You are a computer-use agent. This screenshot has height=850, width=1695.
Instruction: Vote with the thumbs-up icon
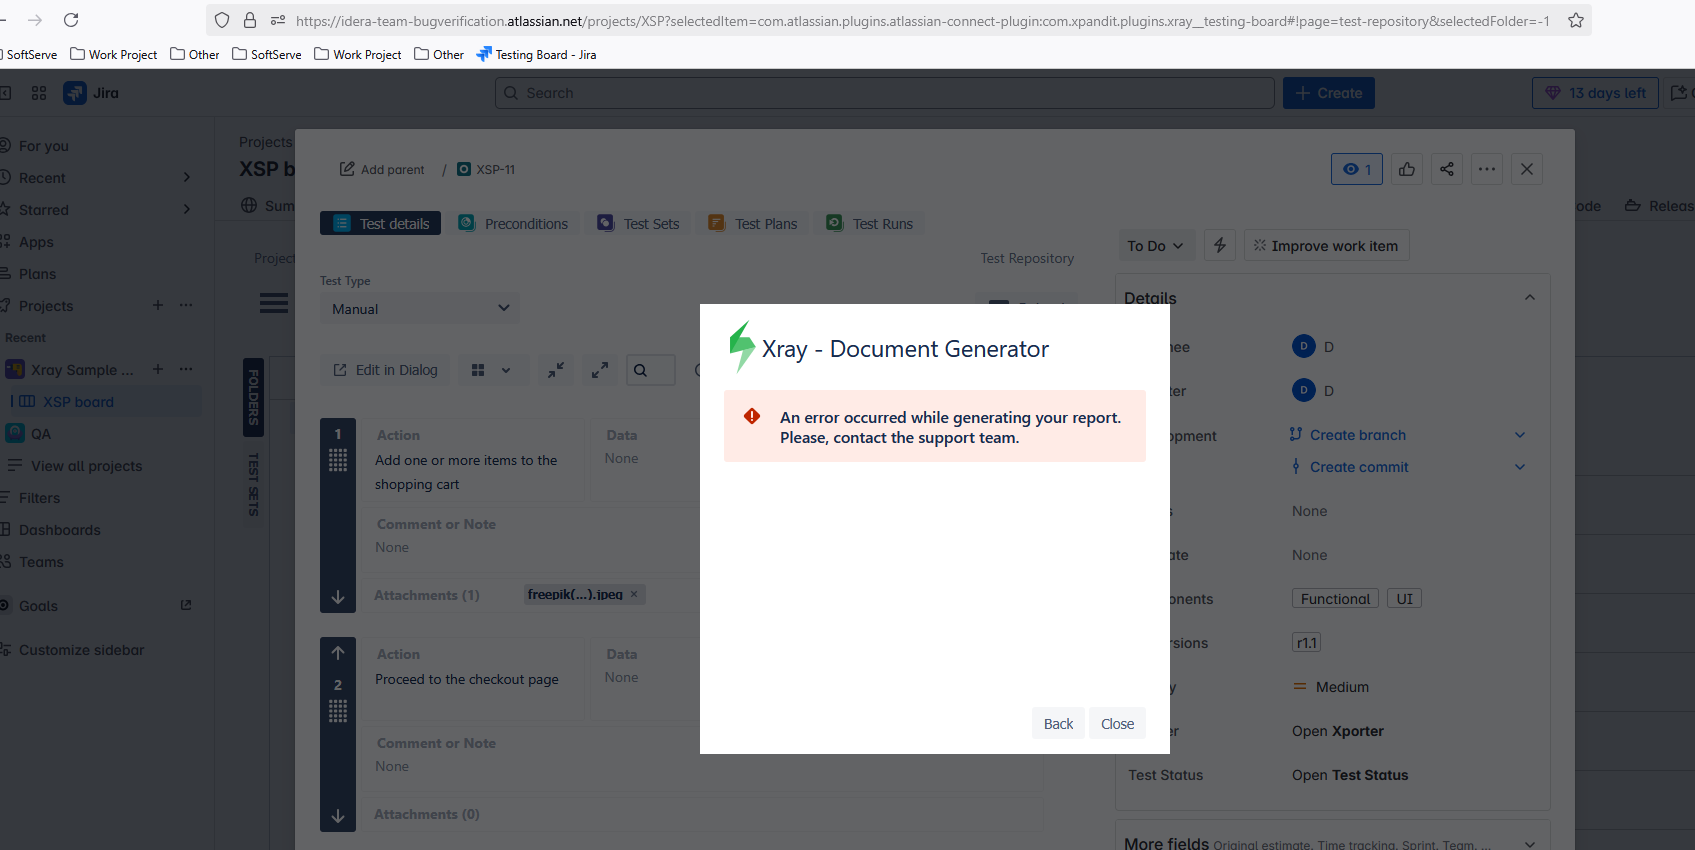click(x=1407, y=169)
